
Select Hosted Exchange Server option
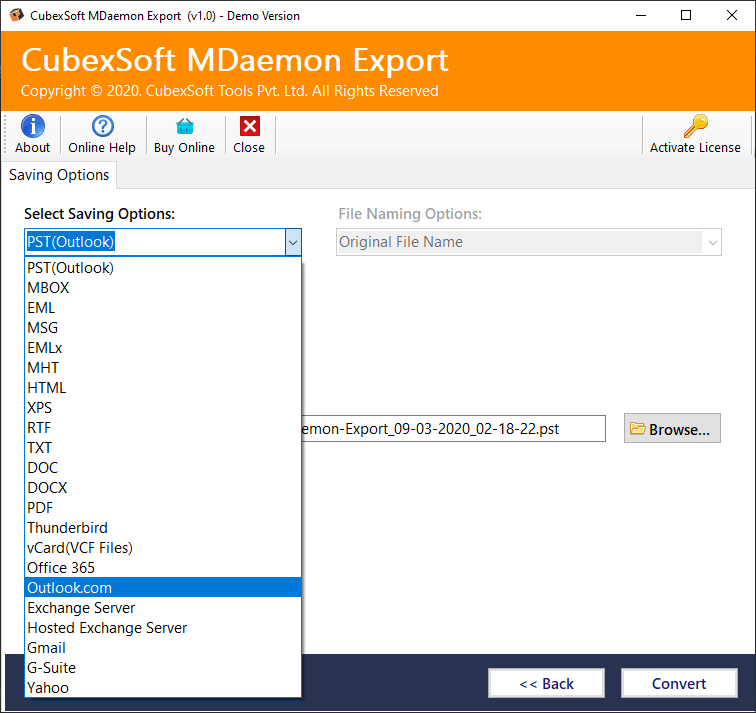107,628
